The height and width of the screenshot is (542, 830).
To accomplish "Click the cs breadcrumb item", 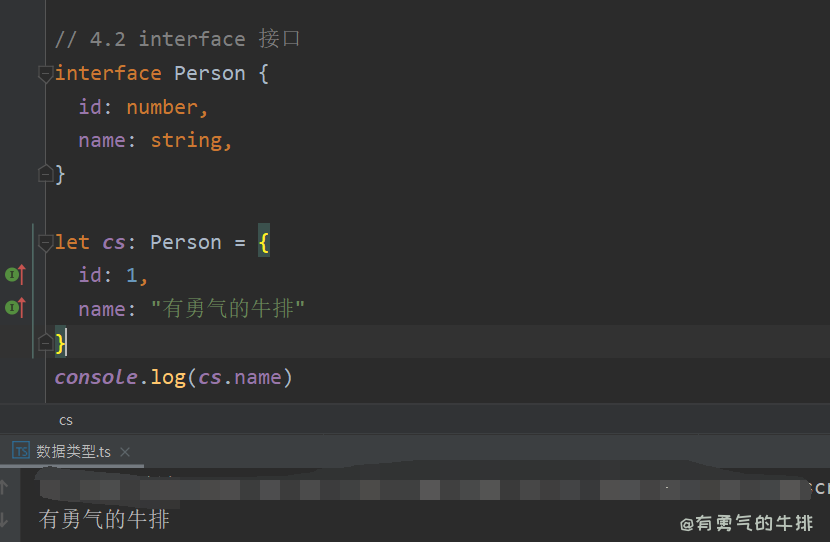I will tap(65, 420).
